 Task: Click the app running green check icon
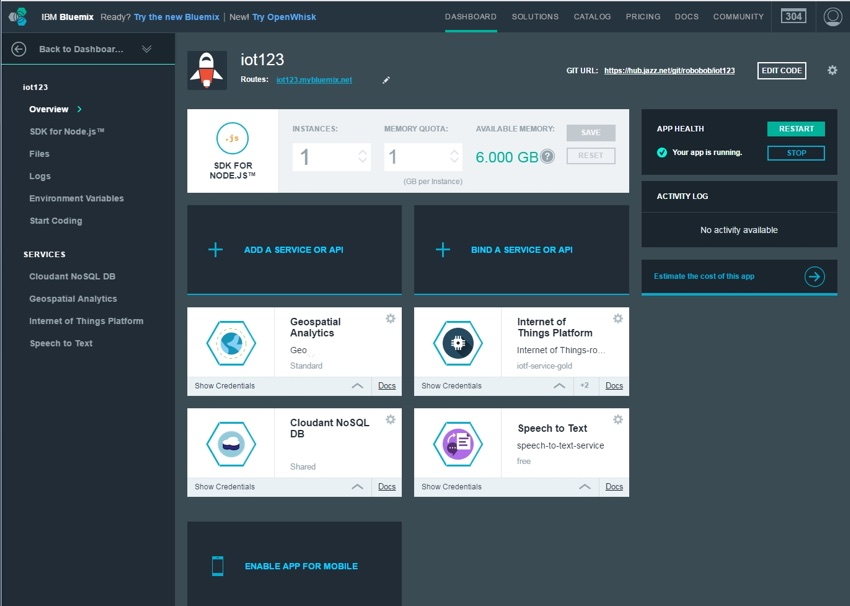click(x=662, y=152)
